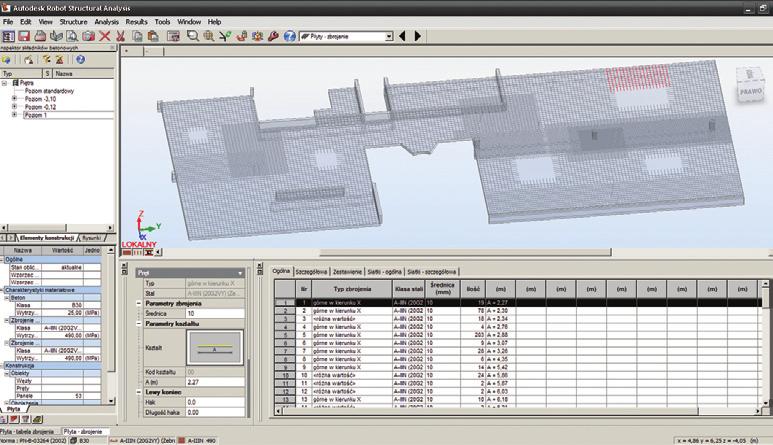
Task: Click the PRAWO view cube
Action: pyautogui.click(x=750, y=86)
